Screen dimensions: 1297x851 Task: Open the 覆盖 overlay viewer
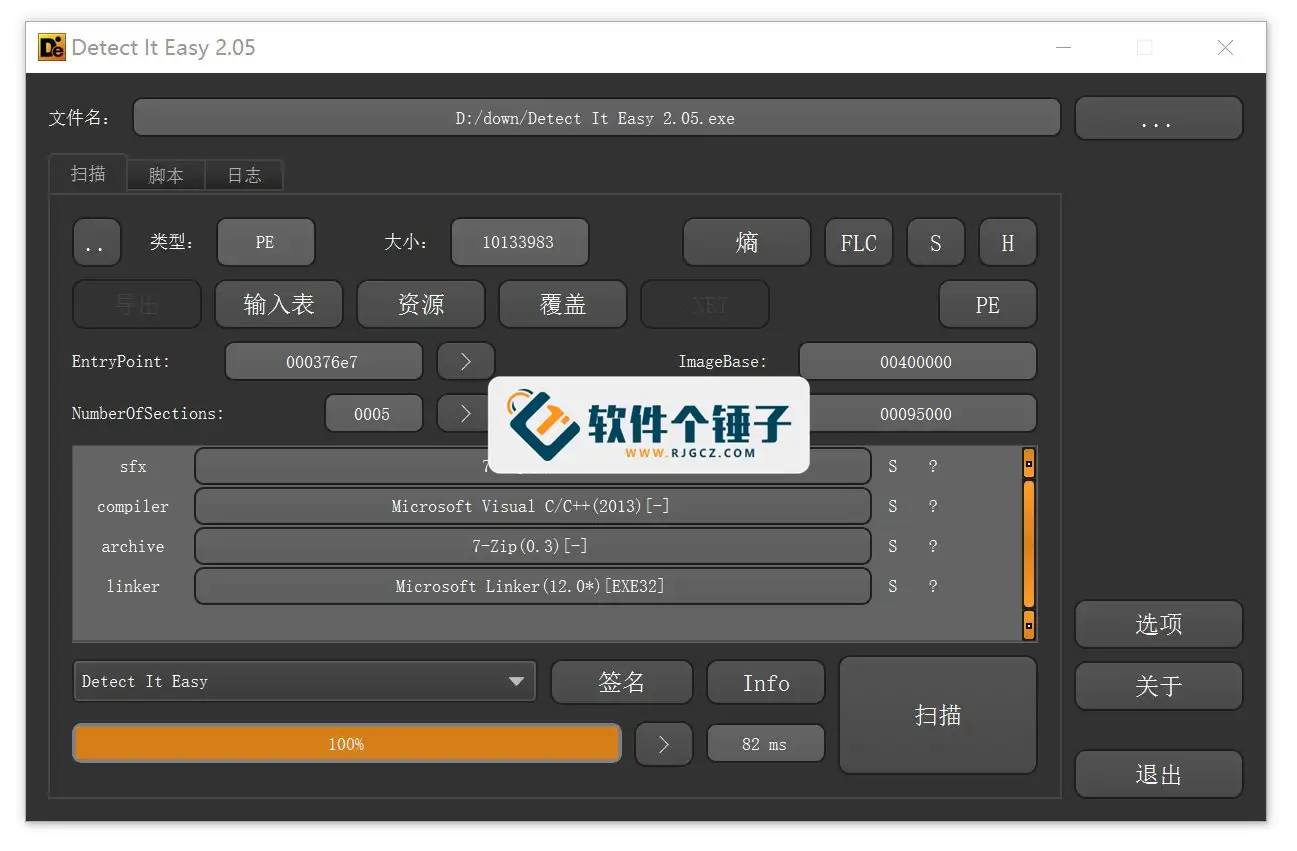(x=563, y=304)
